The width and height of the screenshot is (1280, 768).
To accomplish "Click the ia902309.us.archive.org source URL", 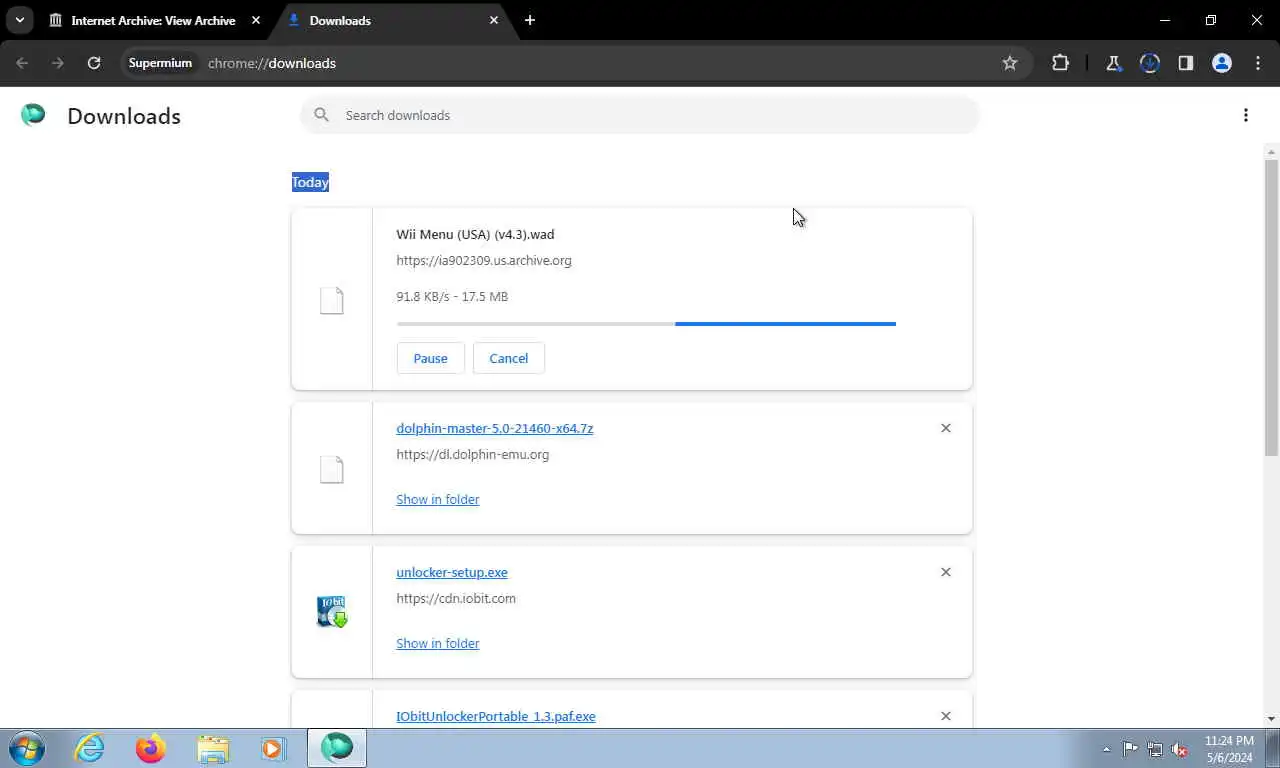I will click(484, 260).
